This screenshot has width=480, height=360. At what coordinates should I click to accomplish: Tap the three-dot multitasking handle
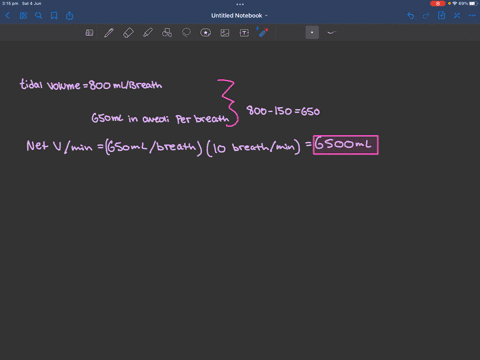tap(240, 4)
